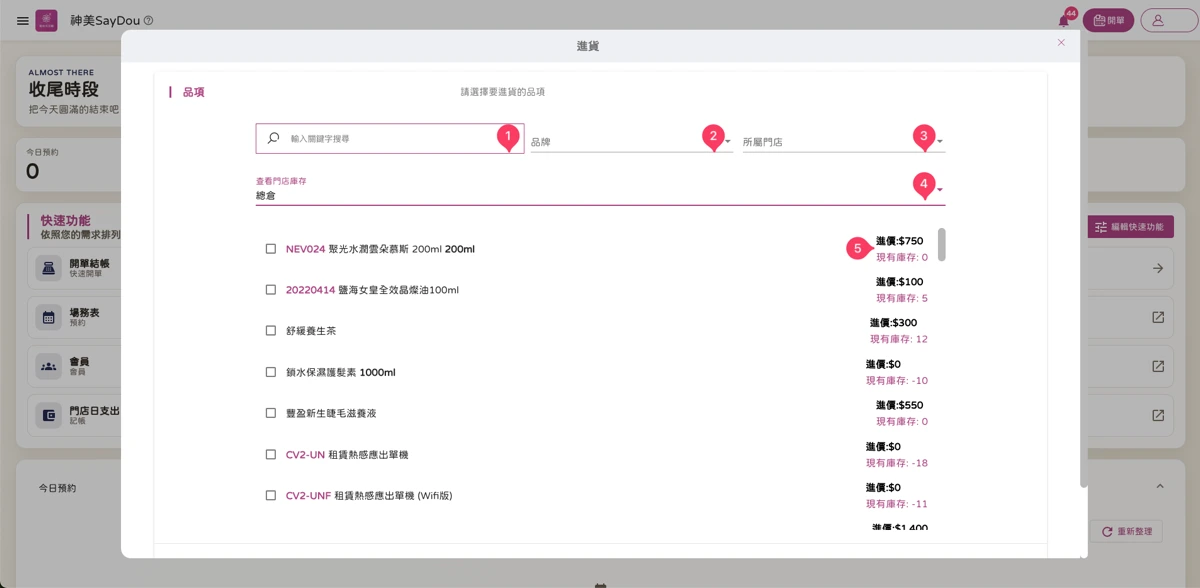The width and height of the screenshot is (1200, 588).
Task: Open the hamburger main menu
Action: click(x=23, y=21)
